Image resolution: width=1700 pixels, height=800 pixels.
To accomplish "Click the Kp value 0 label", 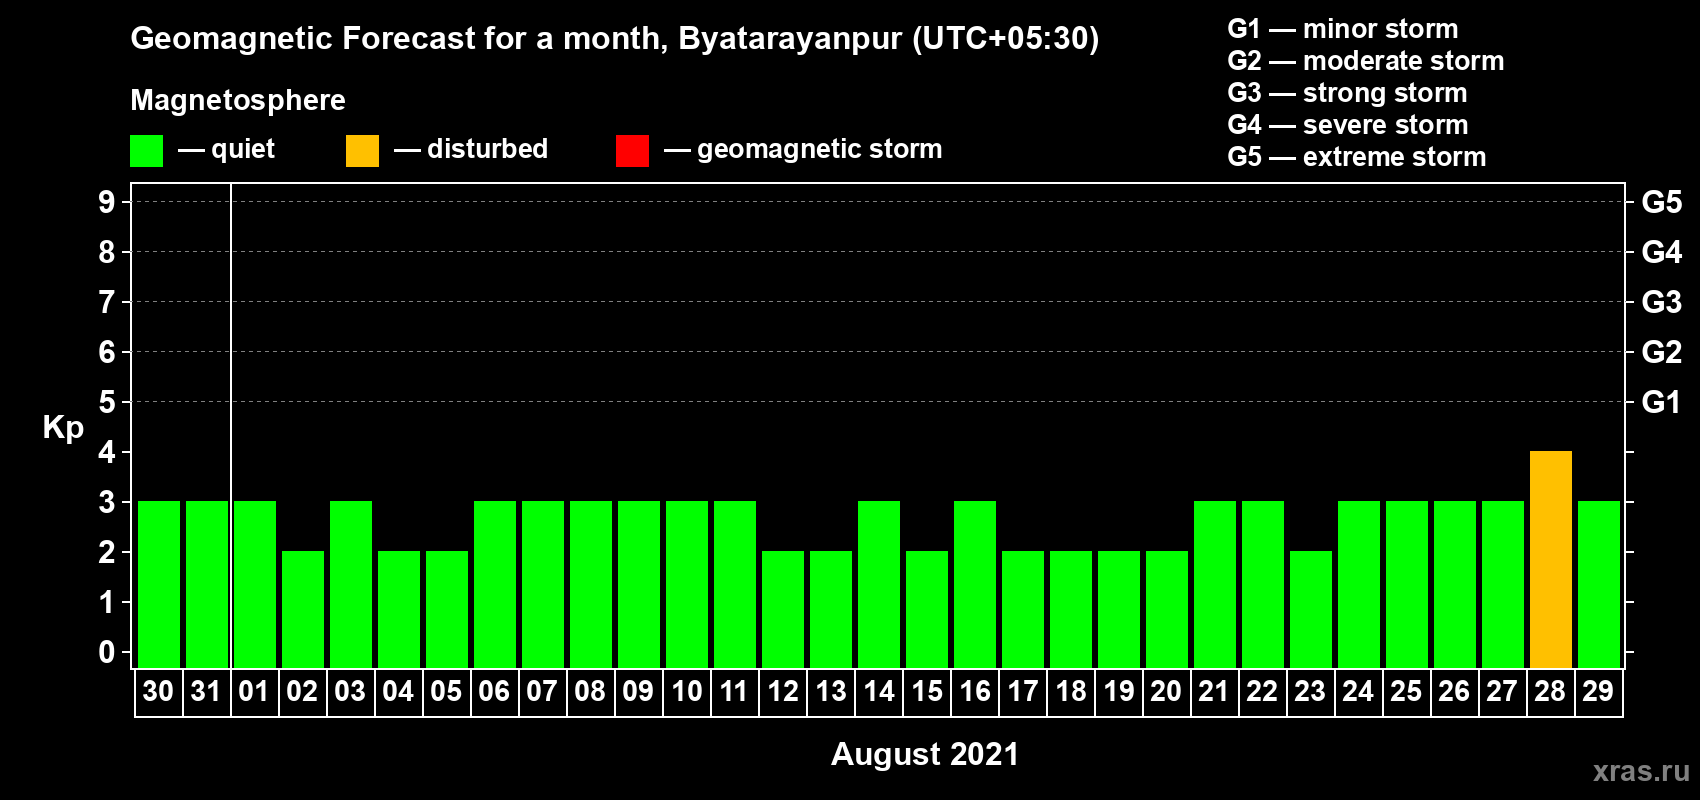I will [107, 652].
